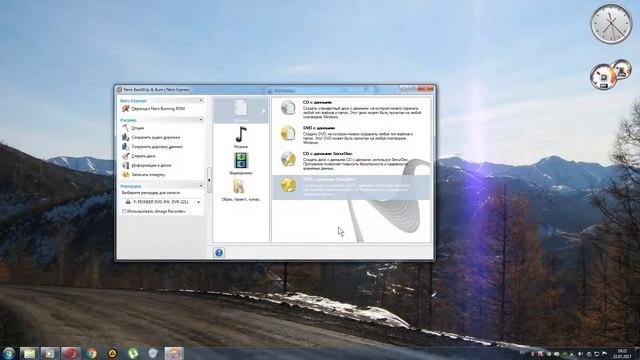Click the Nero Burning ROM flame icon
Screen dimensions: 640x360
[x=126, y=109]
